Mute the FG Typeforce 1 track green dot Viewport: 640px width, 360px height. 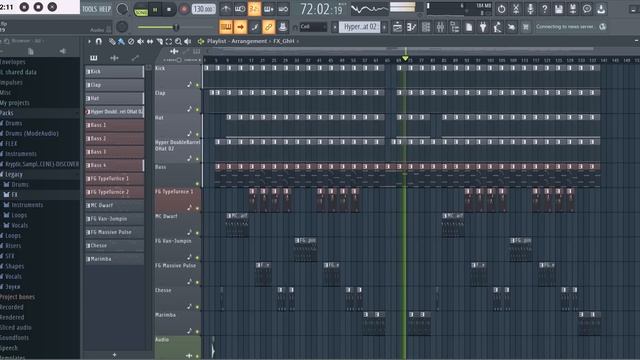pyautogui.click(x=198, y=208)
